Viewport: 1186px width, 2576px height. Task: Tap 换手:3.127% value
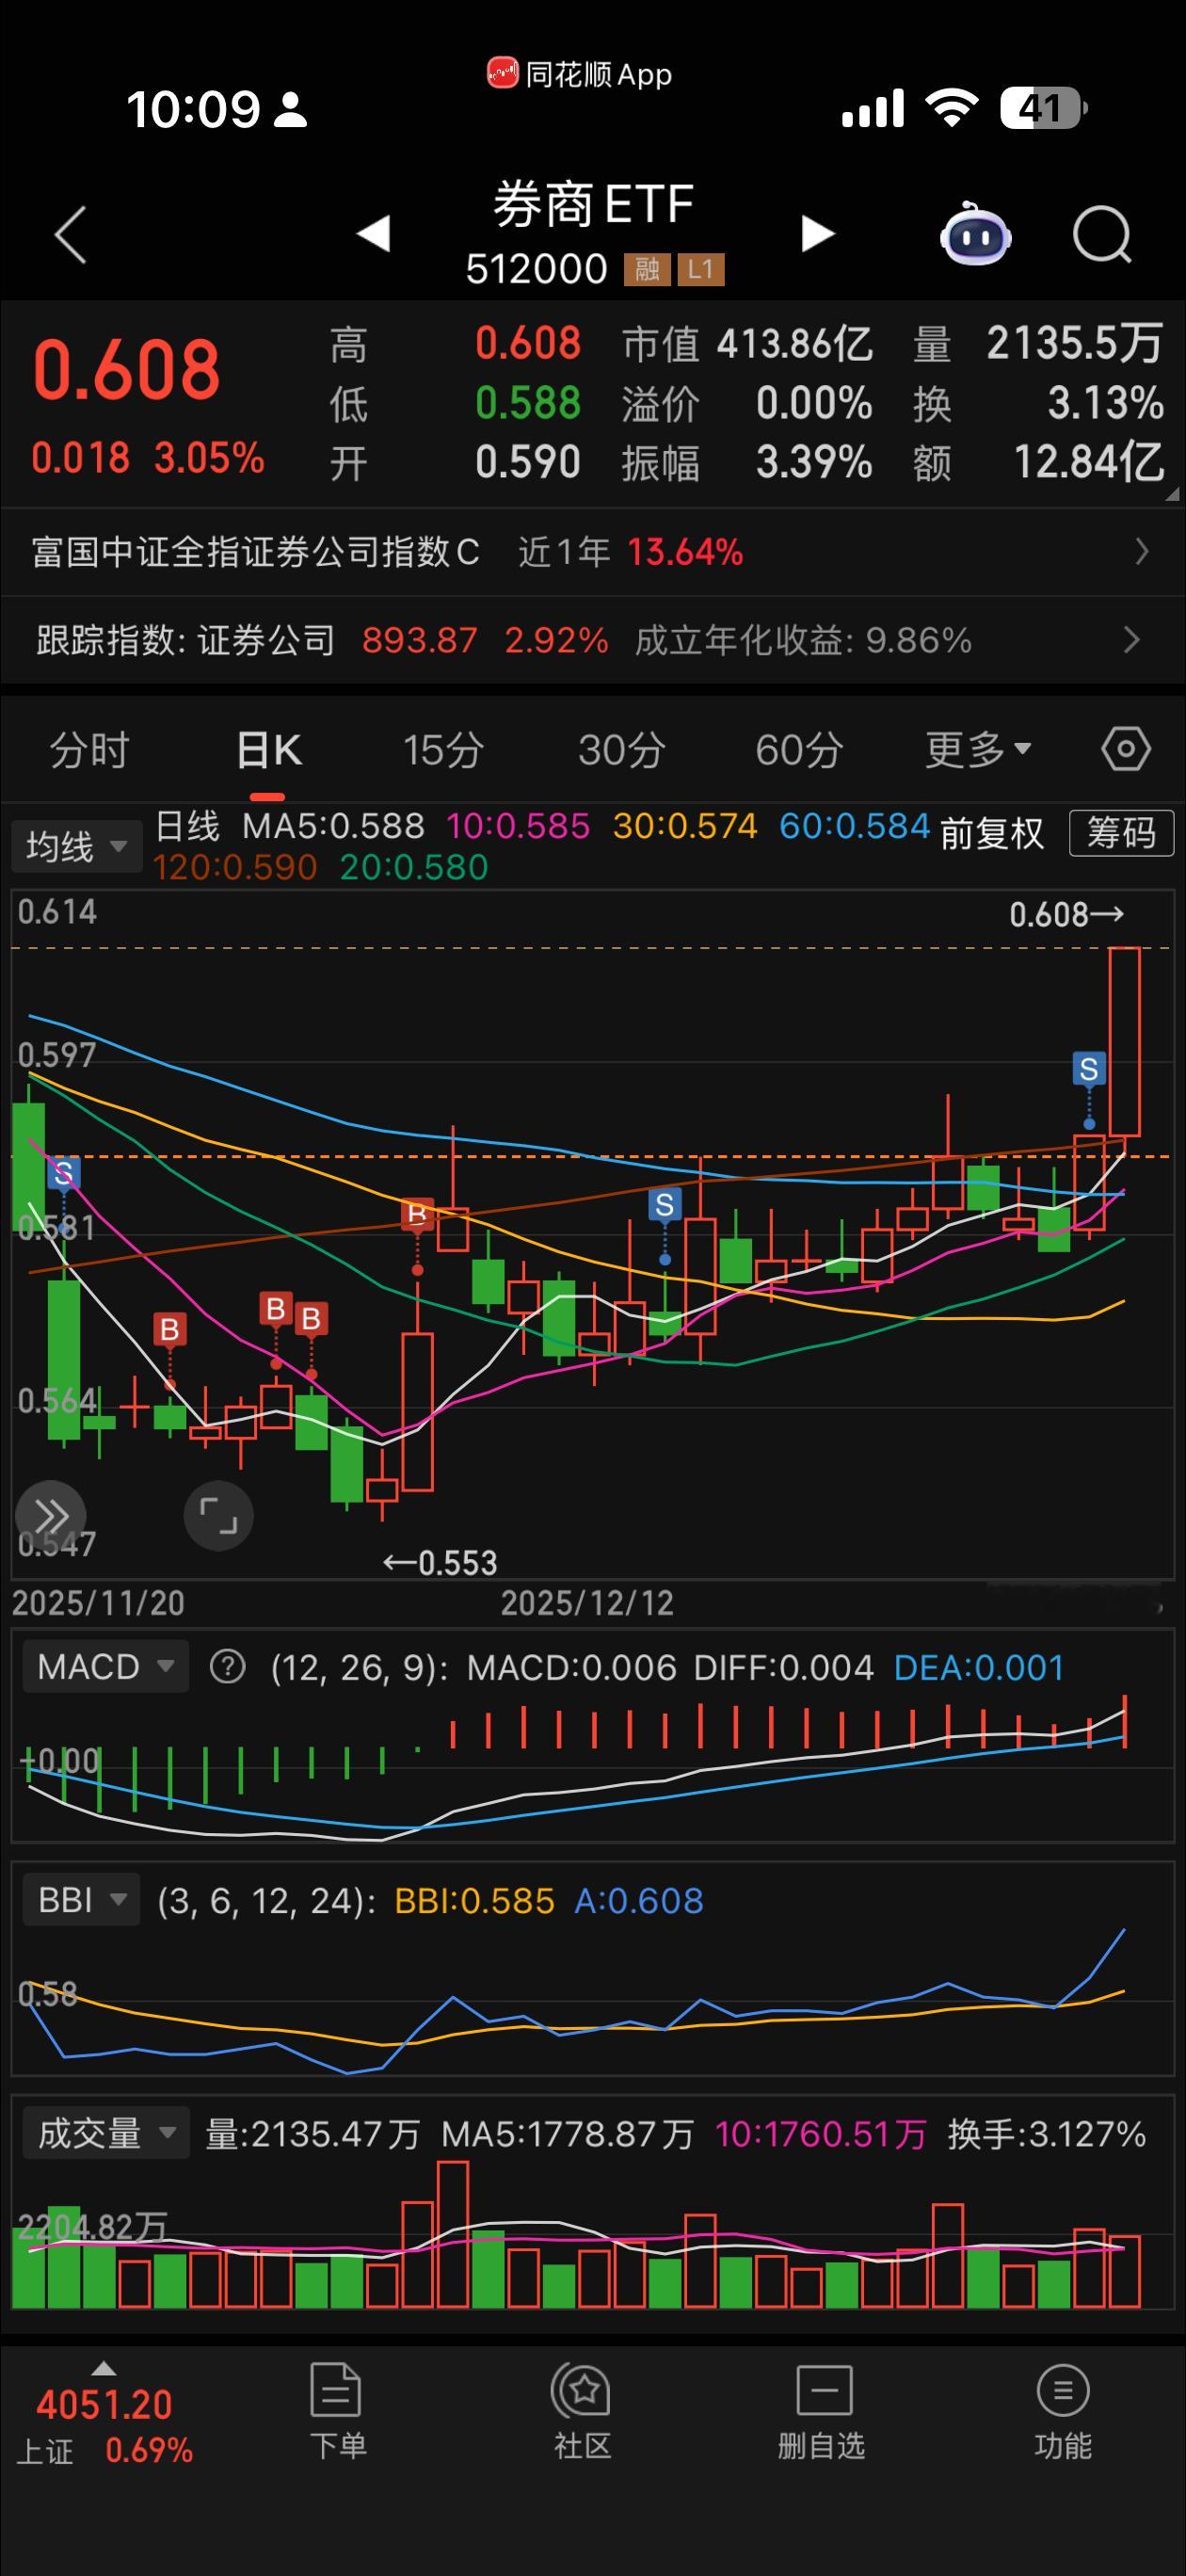1046,2134
